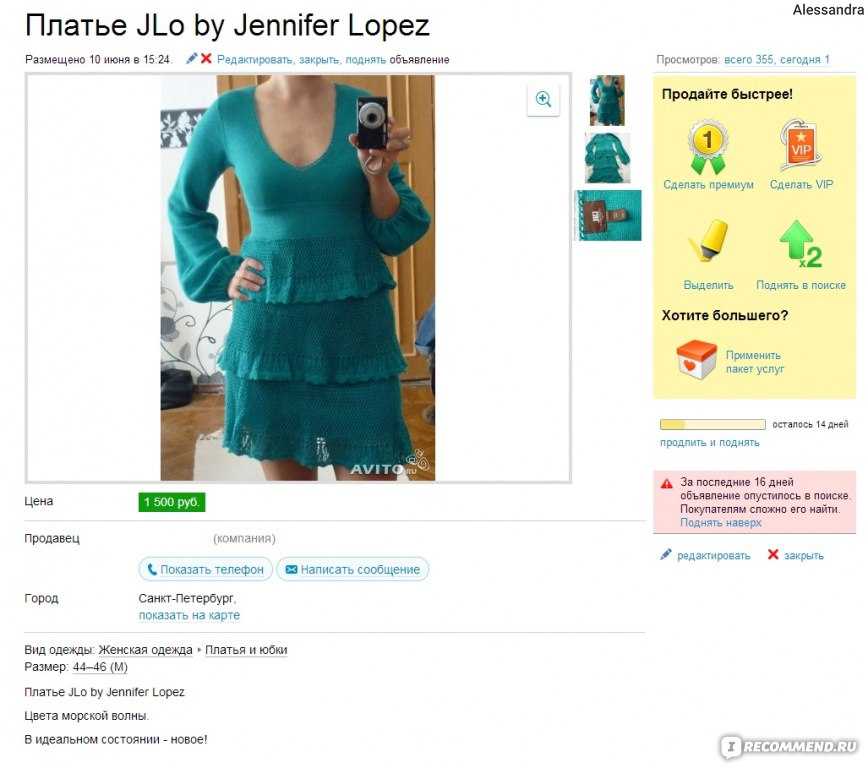Image resolution: width=868 pixels, height=768 pixels.
Task: Click продлить и поднять link
Action: [x=709, y=442]
